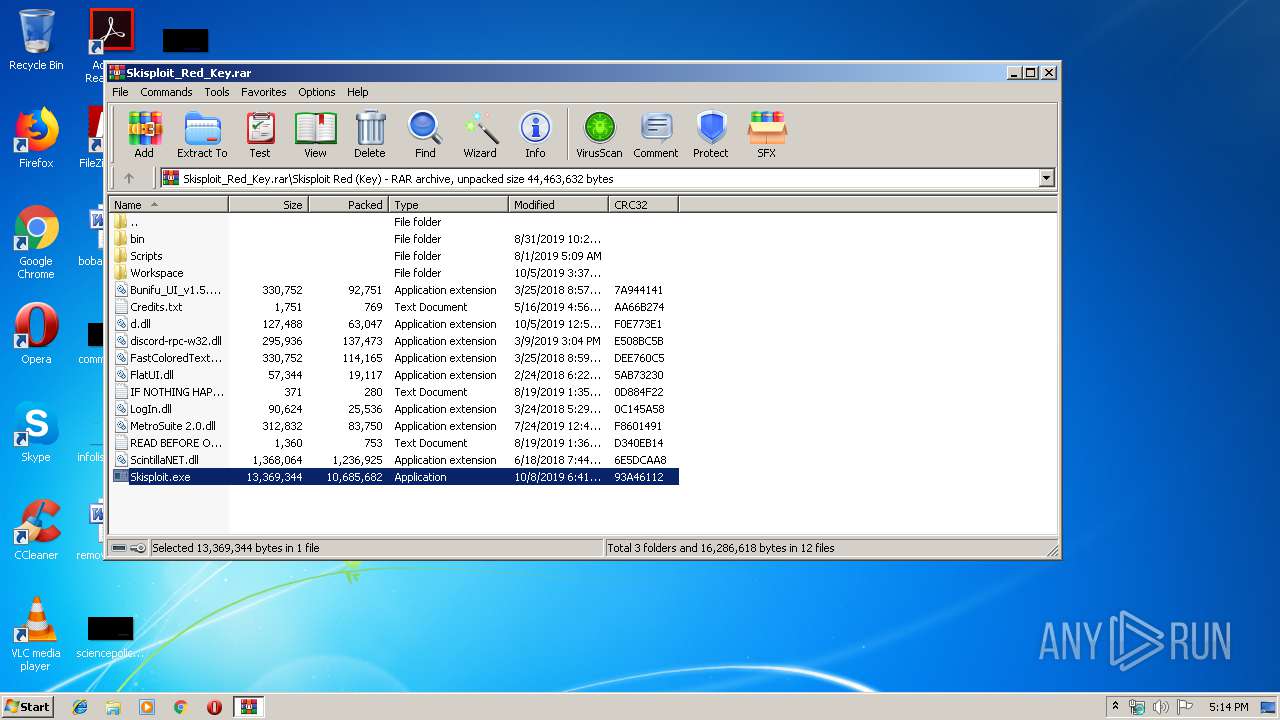The height and width of the screenshot is (720, 1280).
Task: Click the Start button
Action: [x=28, y=707]
